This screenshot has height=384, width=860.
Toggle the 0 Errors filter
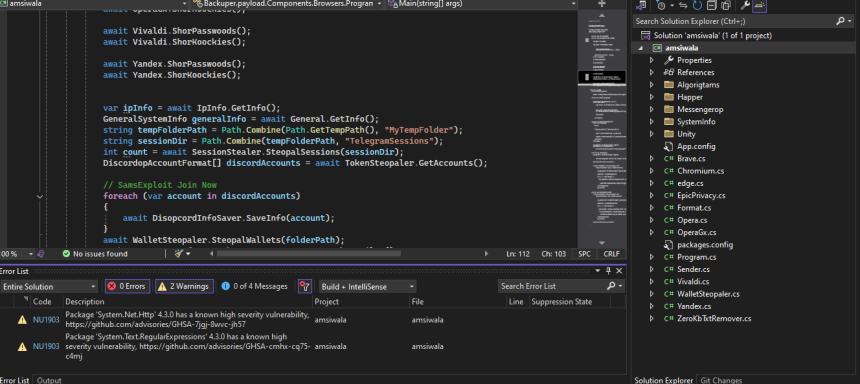[127, 286]
